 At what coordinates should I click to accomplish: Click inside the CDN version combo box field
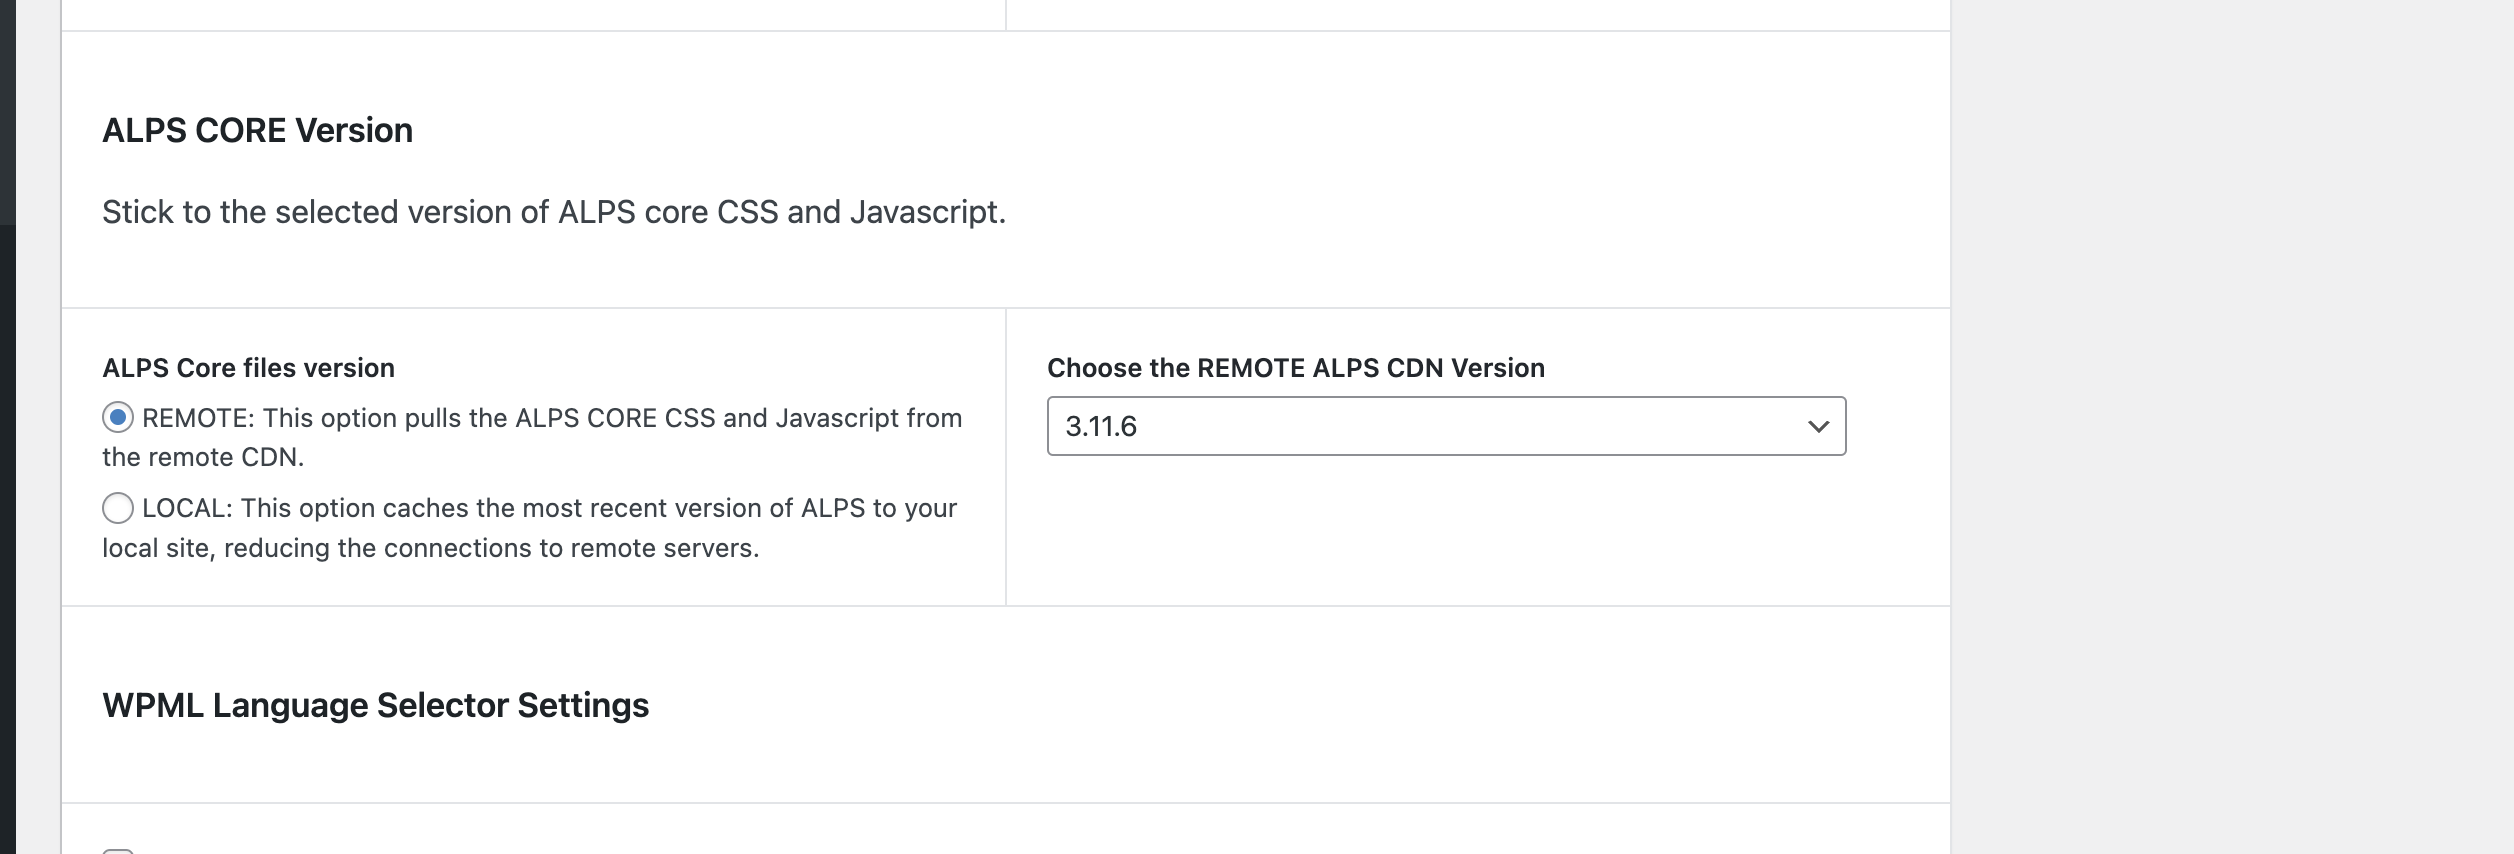[1300, 428]
